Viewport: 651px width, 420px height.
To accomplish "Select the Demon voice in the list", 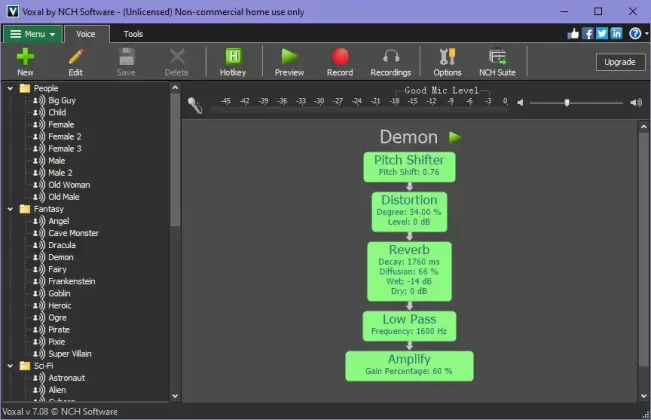I will click(61, 257).
